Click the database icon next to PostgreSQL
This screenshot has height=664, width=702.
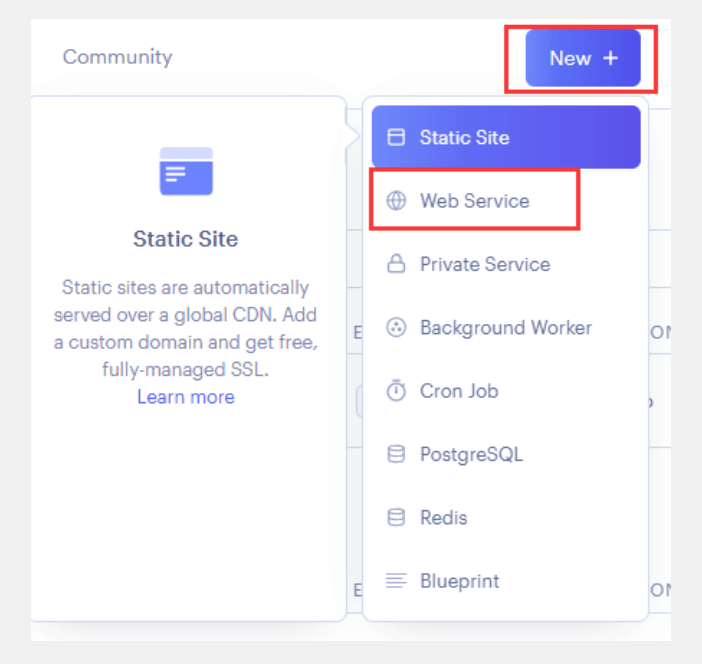coord(397,455)
